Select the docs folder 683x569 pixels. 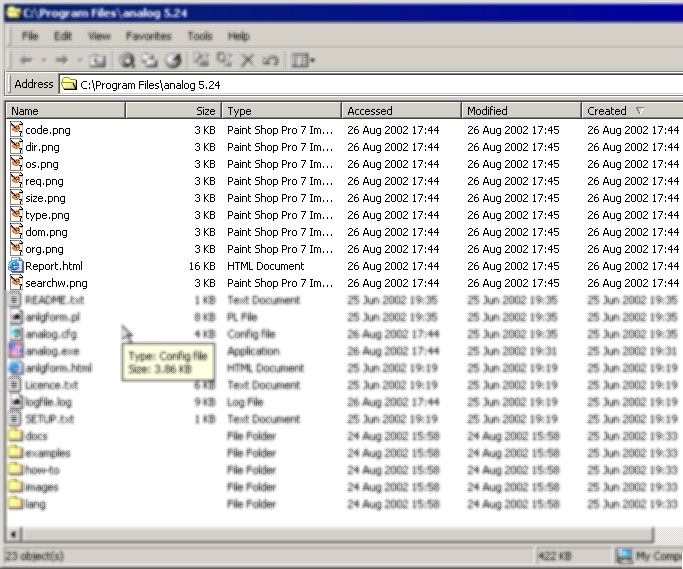tap(36, 436)
